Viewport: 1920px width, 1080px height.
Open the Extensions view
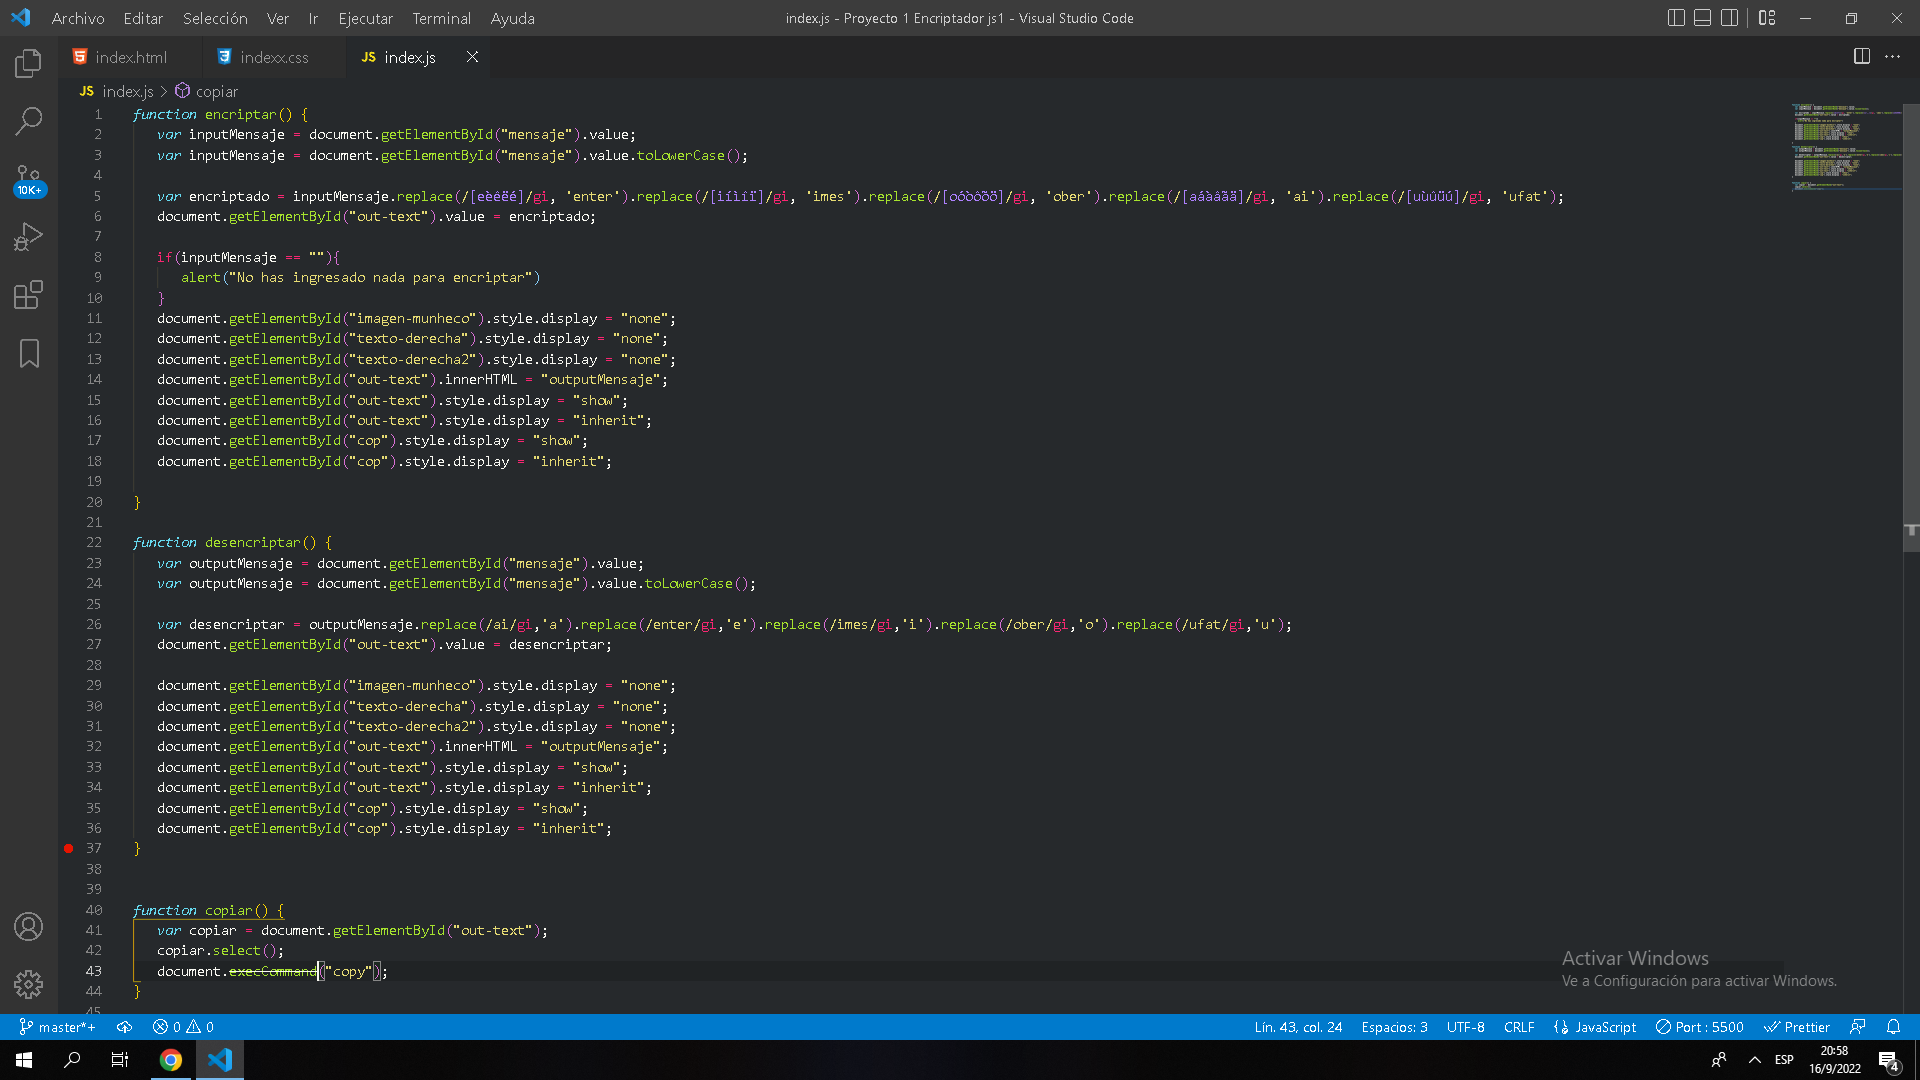click(x=28, y=295)
